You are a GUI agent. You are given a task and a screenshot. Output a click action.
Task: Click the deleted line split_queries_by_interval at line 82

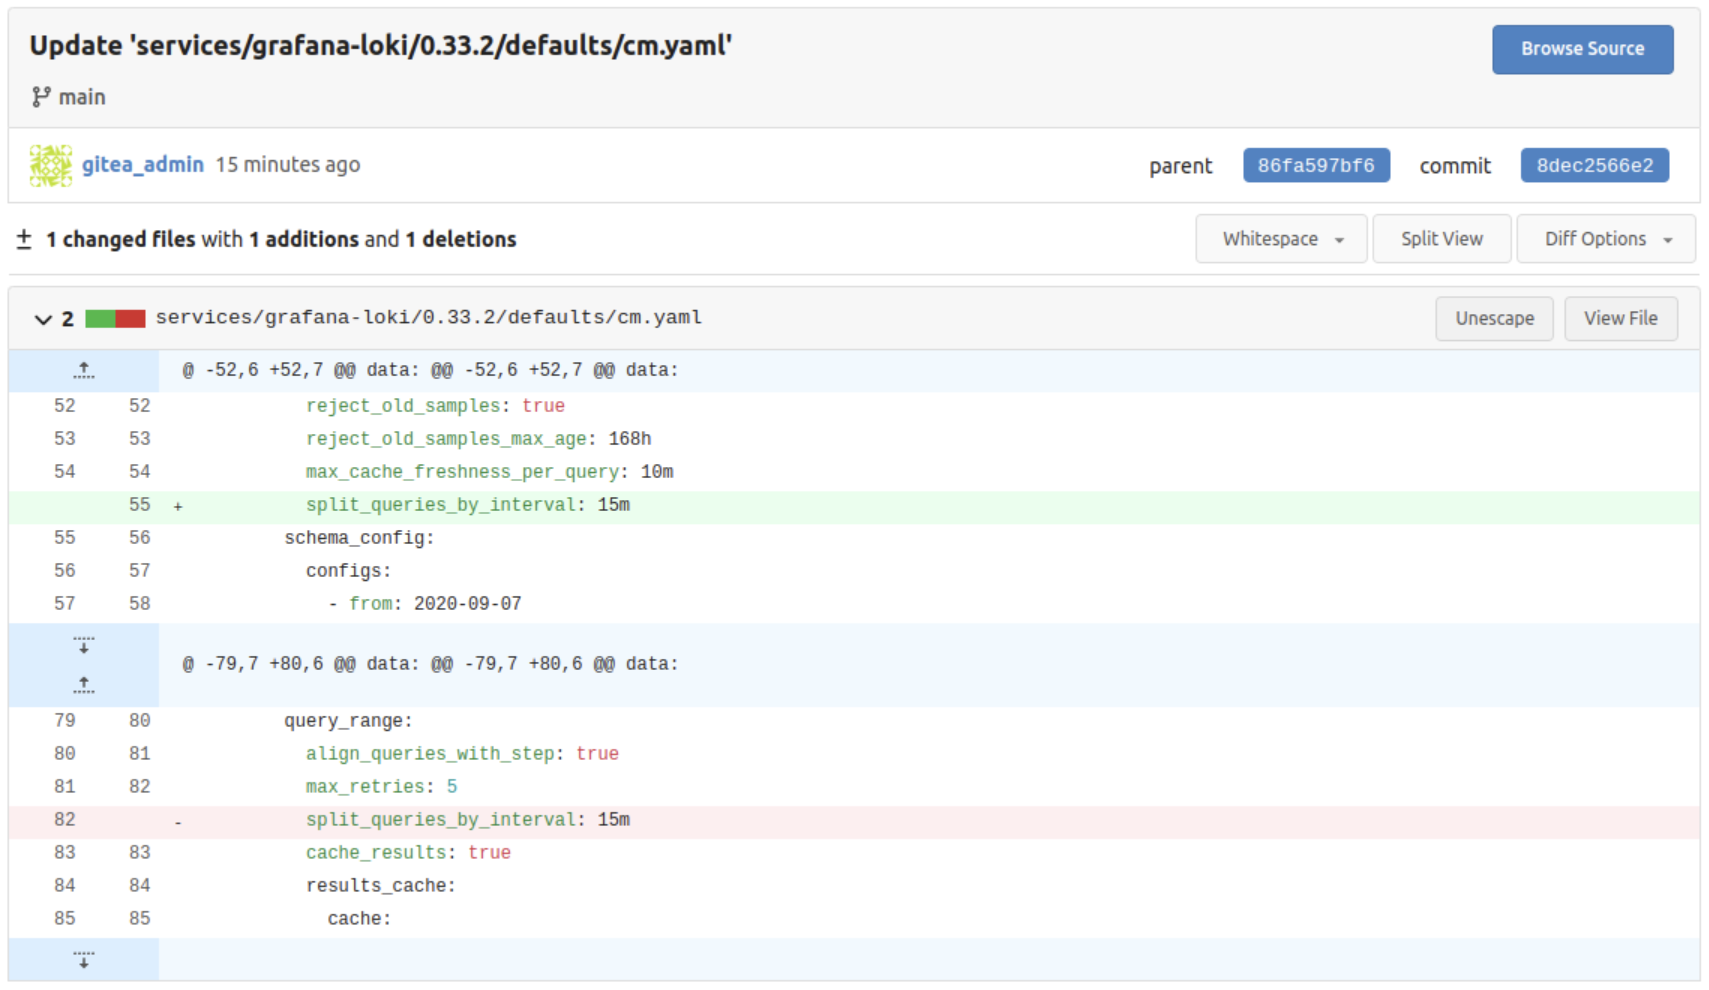854,820
